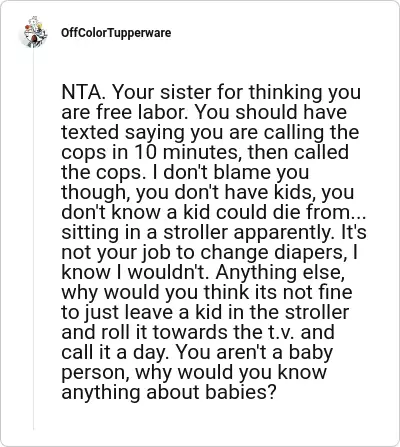Click the line 'though, you don't have kids, you'
The image size is (400, 447).
(208, 192)
